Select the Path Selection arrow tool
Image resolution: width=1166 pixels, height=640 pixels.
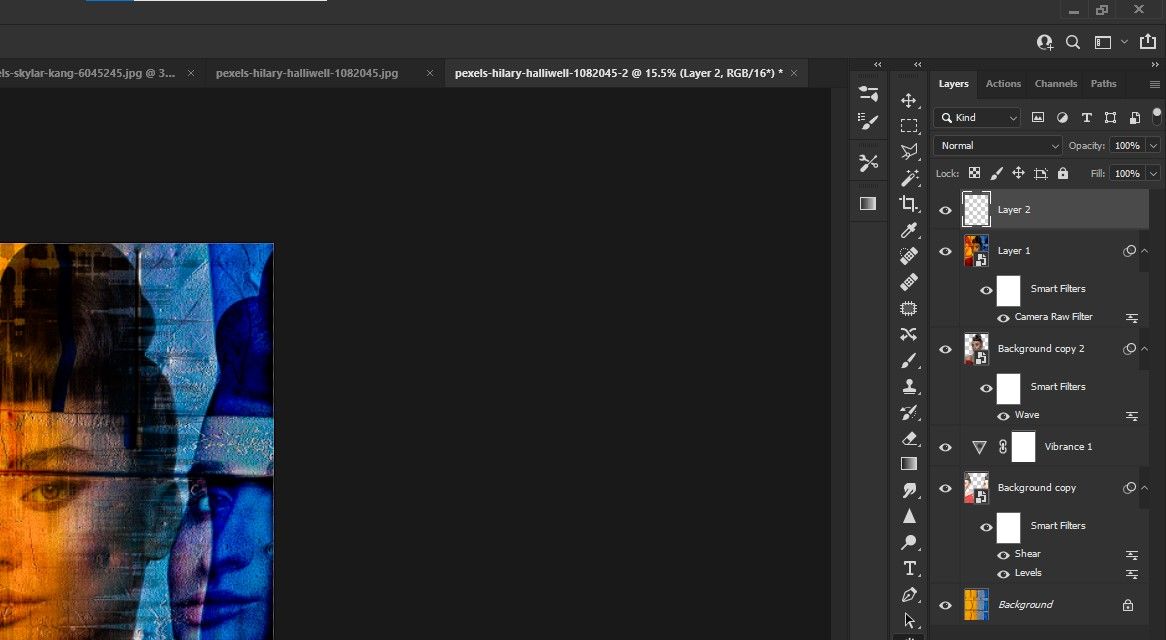coord(909,620)
